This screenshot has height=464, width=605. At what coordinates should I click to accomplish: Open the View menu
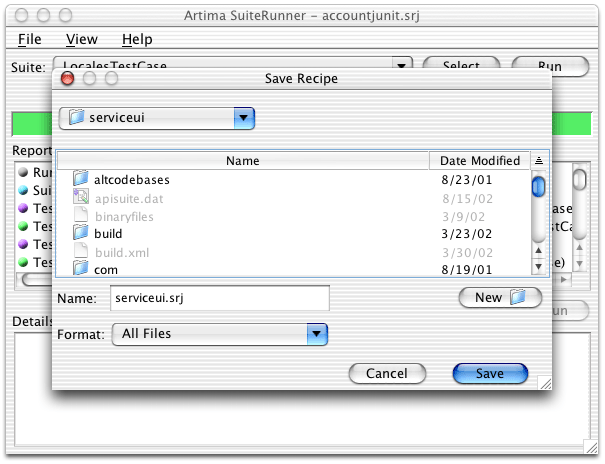[82, 39]
